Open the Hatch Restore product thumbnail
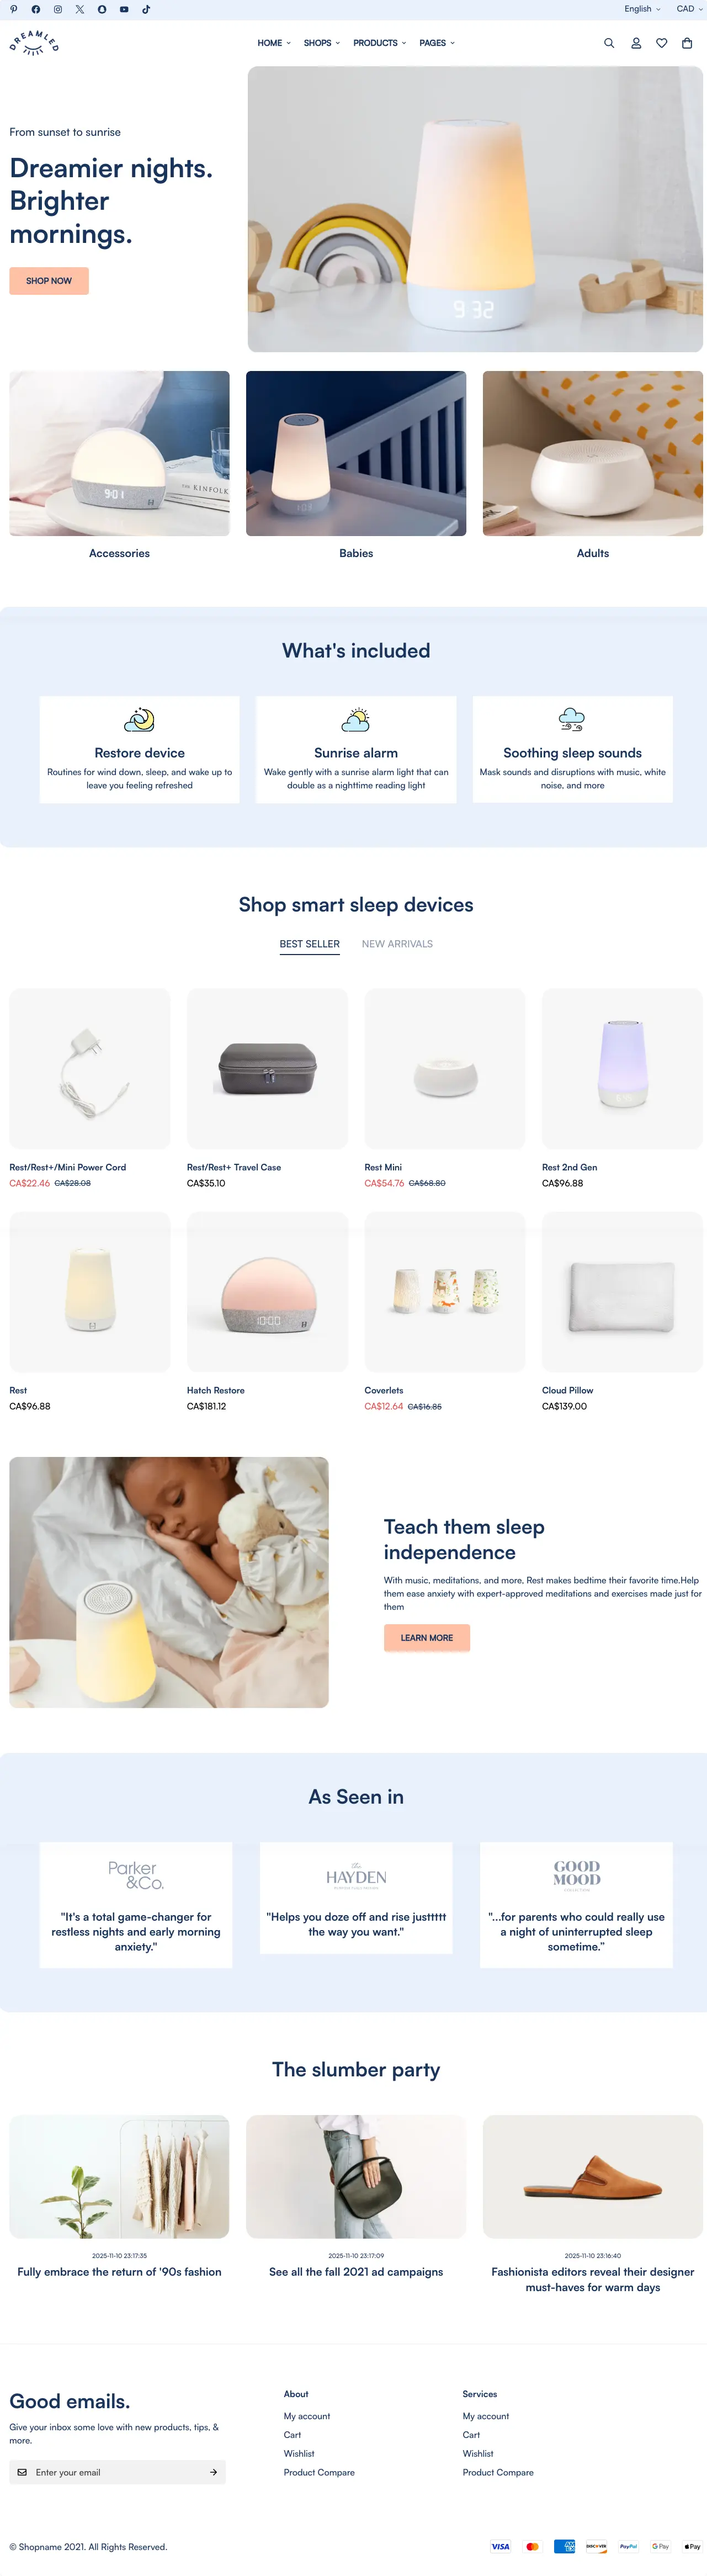Viewport: 707px width, 2576px height. click(x=267, y=1292)
